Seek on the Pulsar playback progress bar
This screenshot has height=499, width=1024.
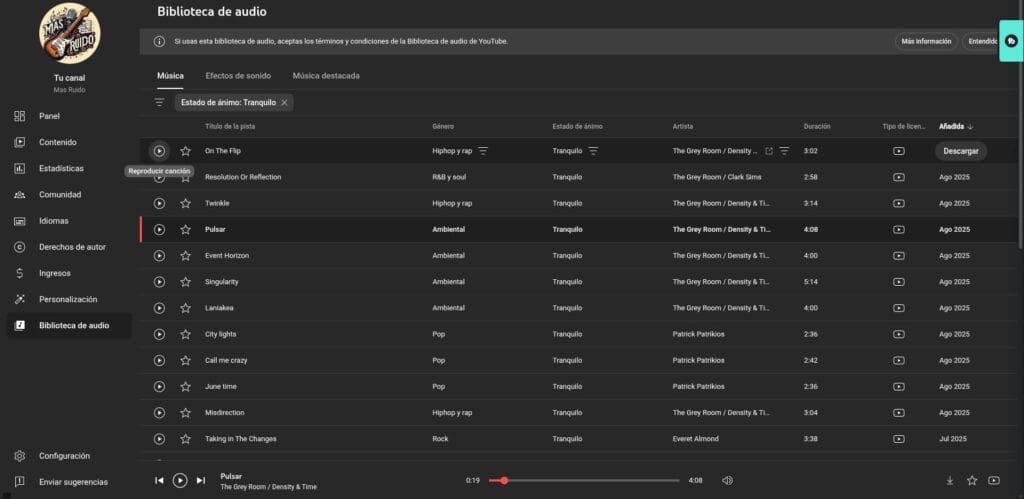point(584,481)
